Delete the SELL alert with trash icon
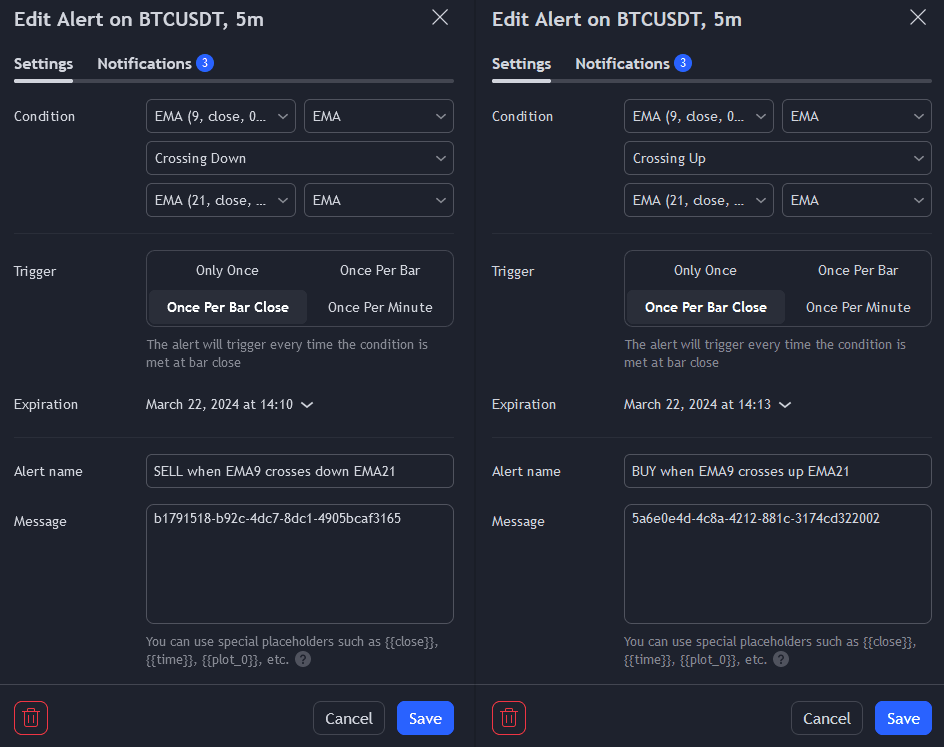This screenshot has height=747, width=944. tap(31, 718)
